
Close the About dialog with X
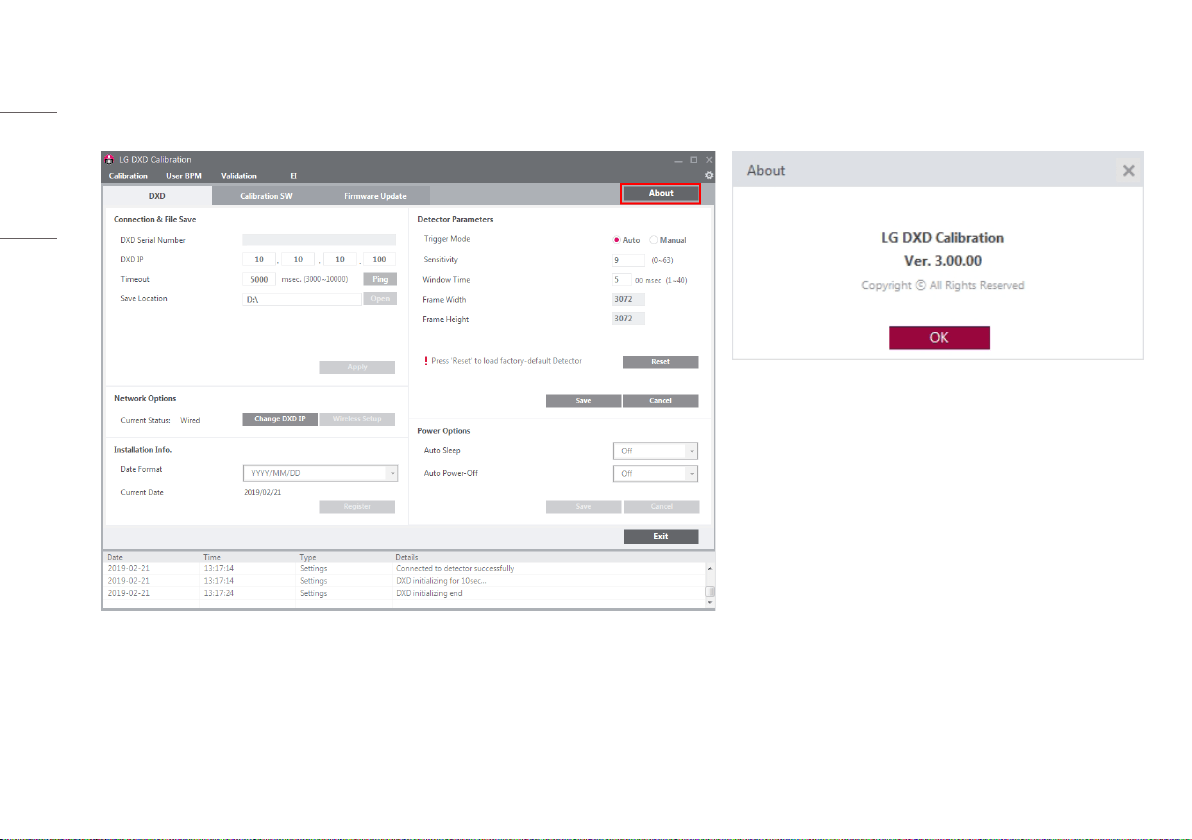tap(1128, 171)
